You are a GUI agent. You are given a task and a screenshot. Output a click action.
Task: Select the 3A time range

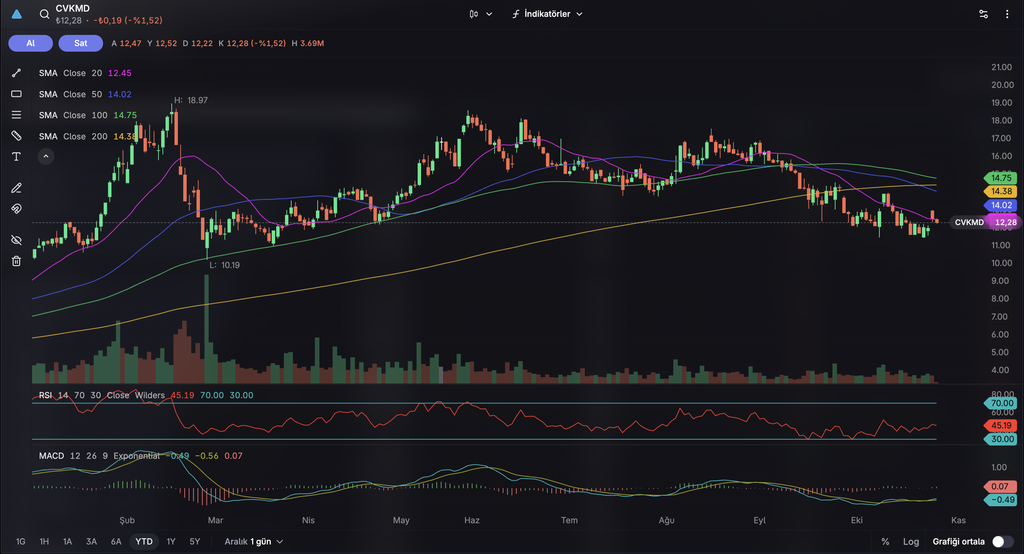91,542
